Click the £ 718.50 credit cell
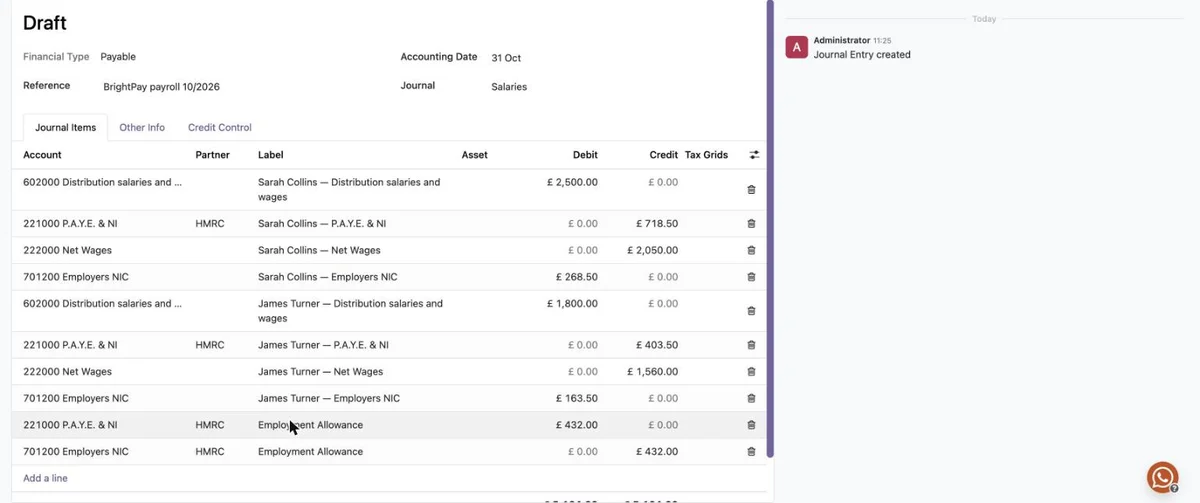 [x=657, y=224]
